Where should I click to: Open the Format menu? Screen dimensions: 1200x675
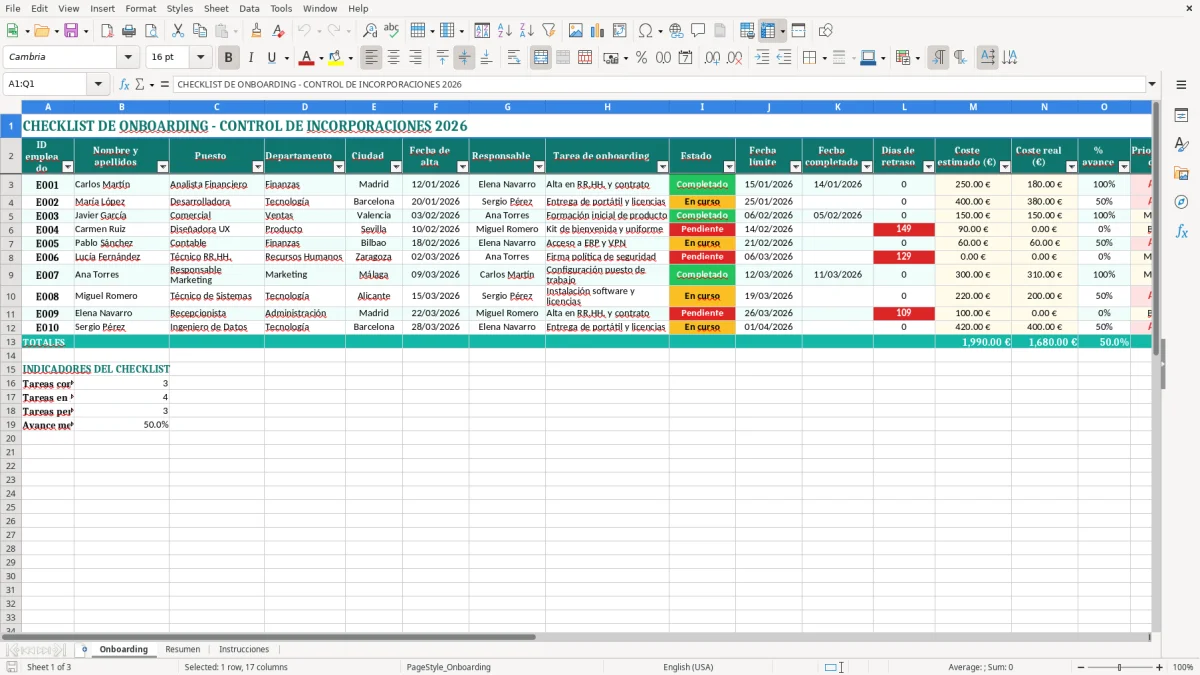(x=140, y=8)
